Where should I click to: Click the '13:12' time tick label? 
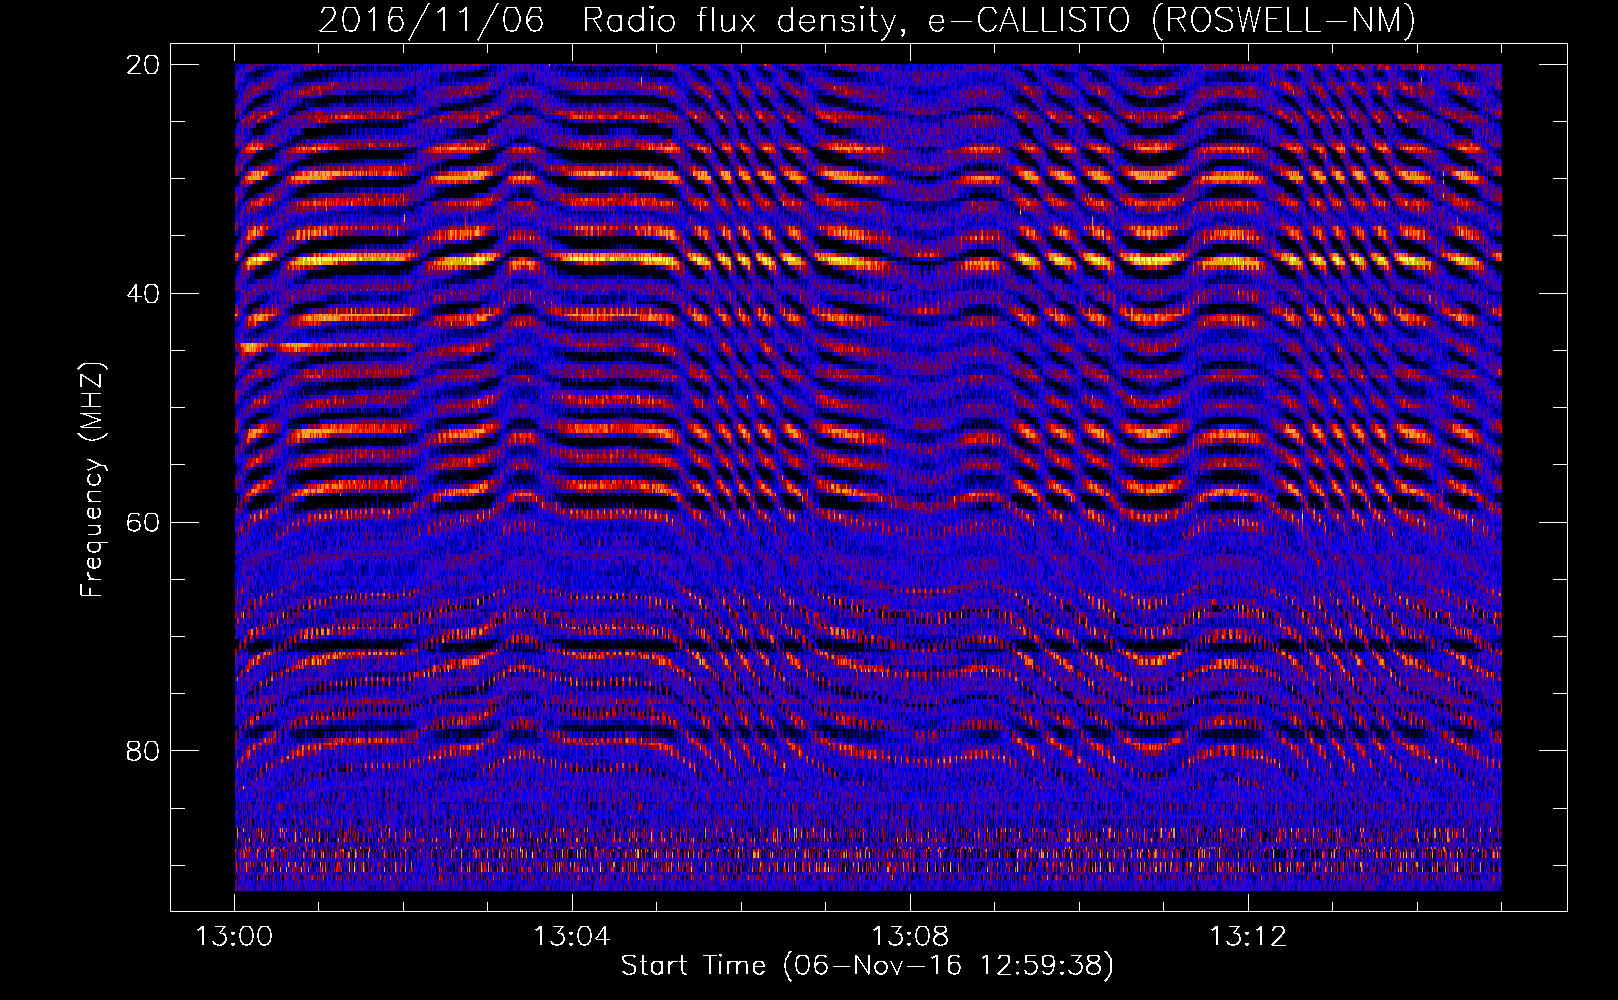pos(1248,937)
